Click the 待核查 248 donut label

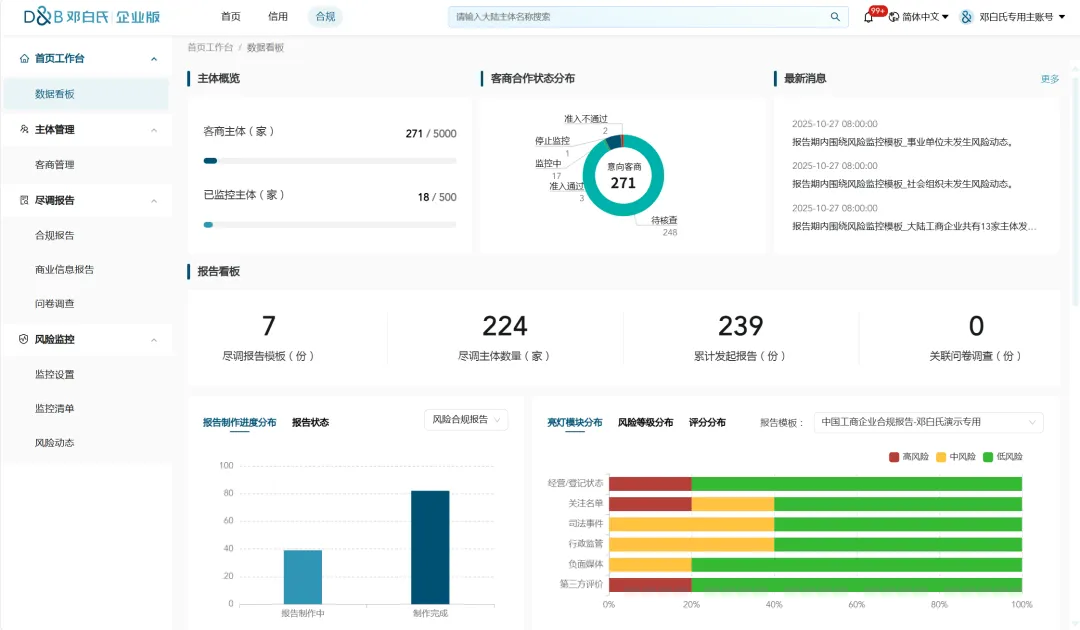point(665,226)
